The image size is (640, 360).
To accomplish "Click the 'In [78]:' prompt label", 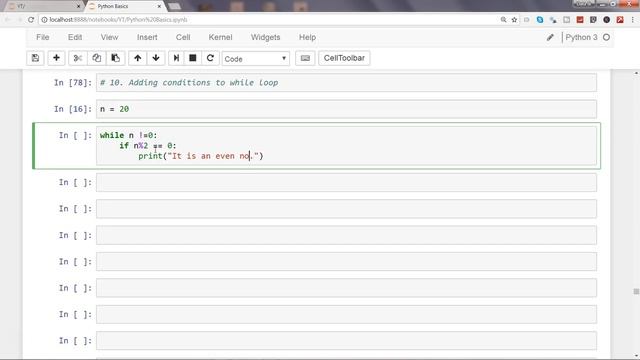I will click(73, 83).
